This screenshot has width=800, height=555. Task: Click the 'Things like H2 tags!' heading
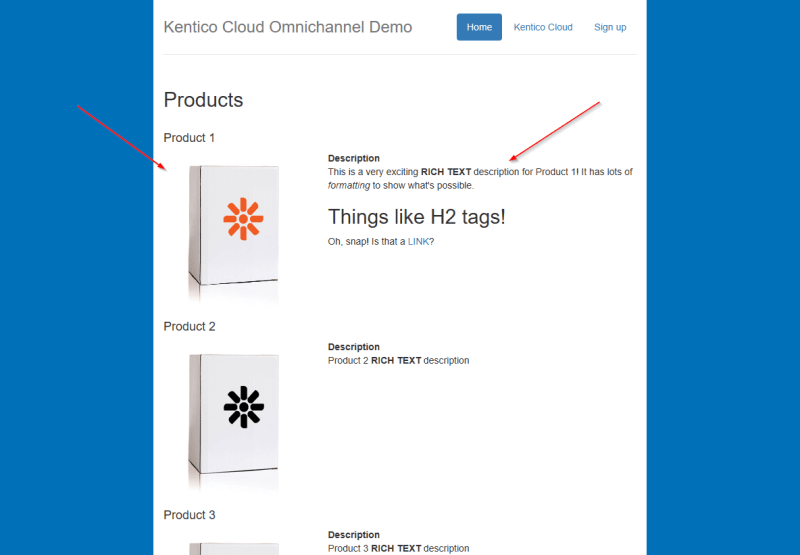tap(416, 217)
